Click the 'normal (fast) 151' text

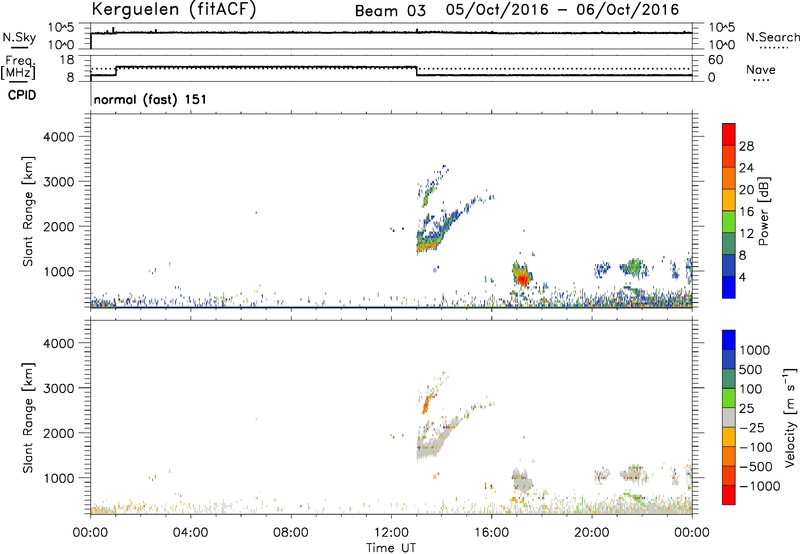click(x=150, y=99)
